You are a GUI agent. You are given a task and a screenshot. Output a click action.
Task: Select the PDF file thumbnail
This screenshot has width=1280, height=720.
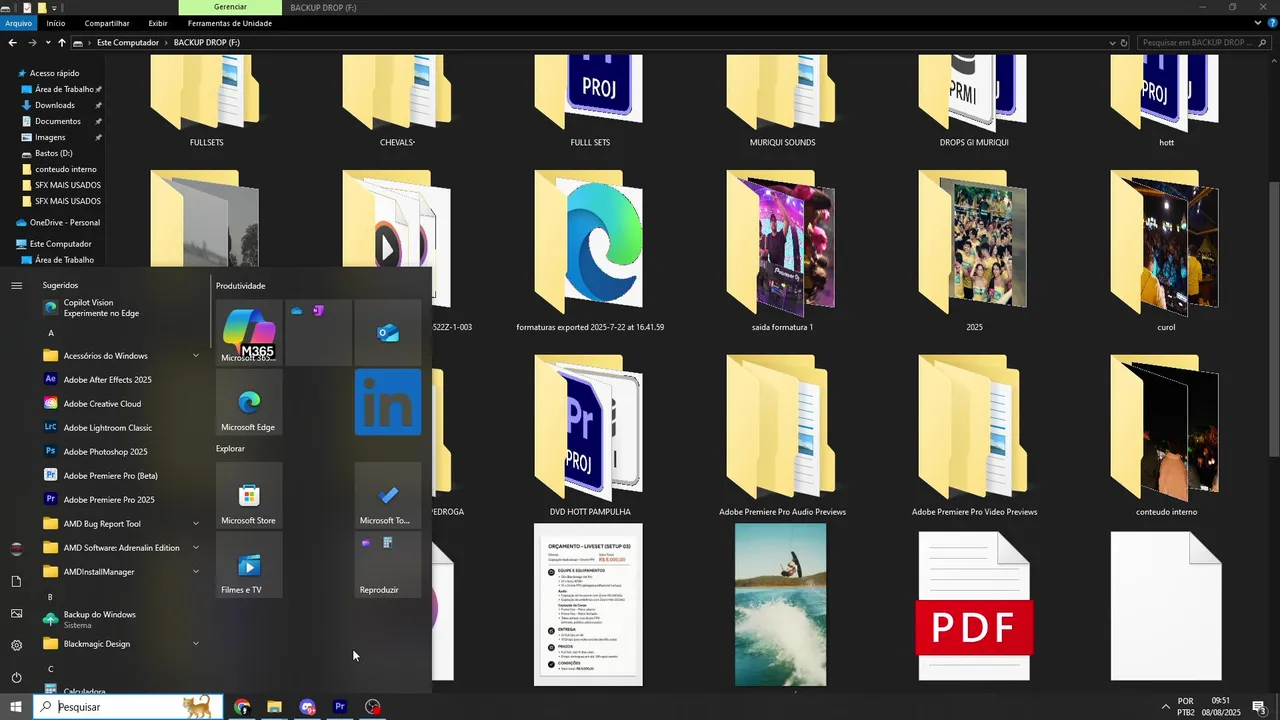974,606
